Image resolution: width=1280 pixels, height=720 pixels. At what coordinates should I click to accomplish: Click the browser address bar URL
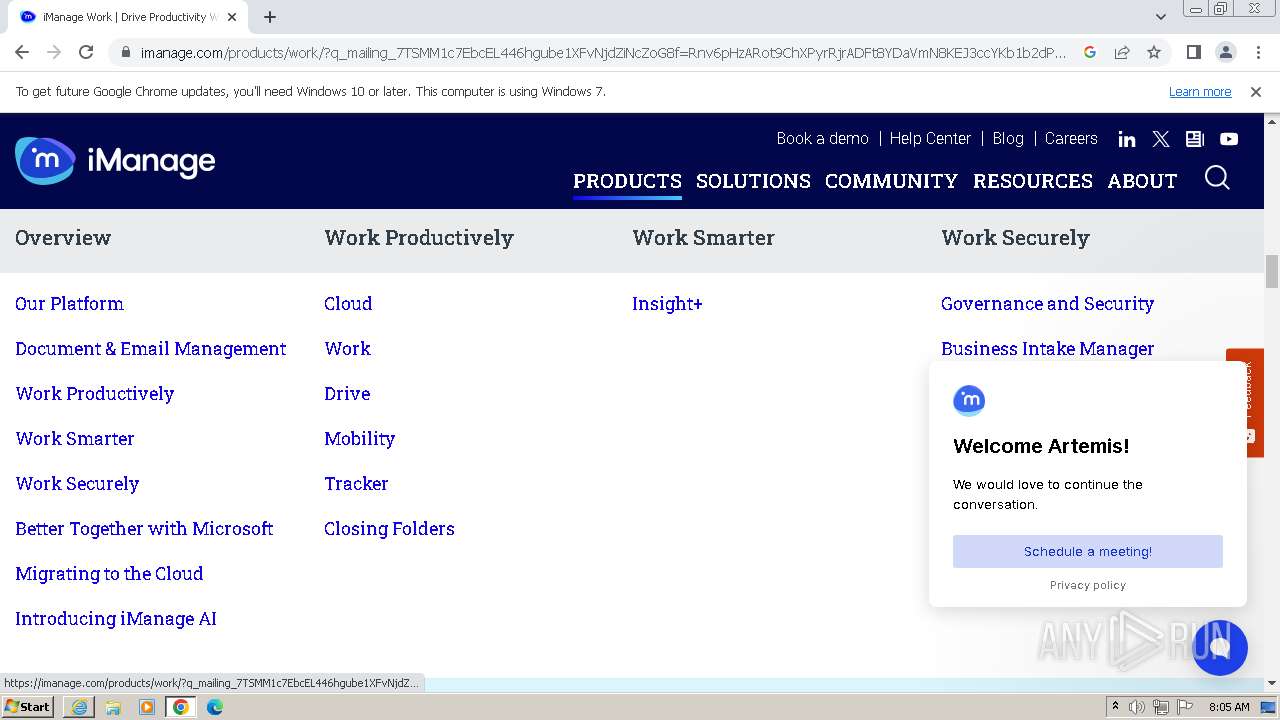[x=603, y=53]
